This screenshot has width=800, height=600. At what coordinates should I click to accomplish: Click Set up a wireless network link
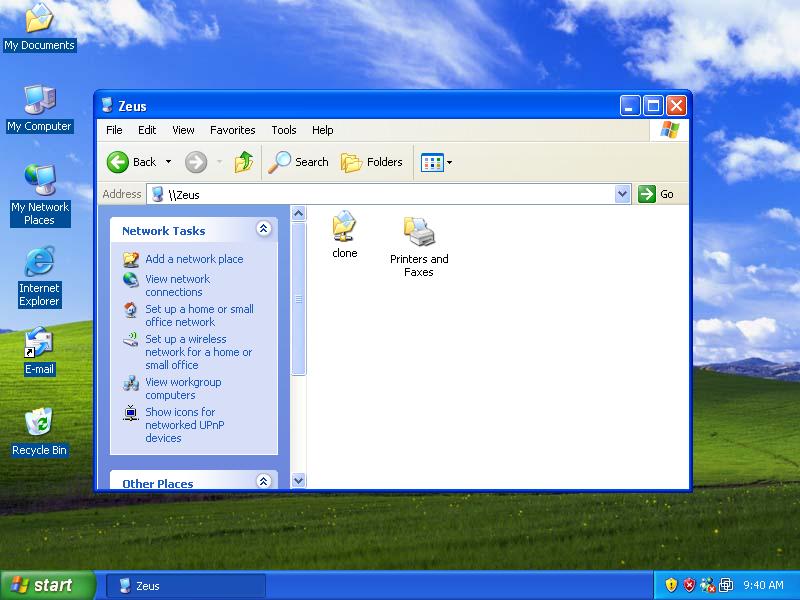pyautogui.click(x=199, y=352)
